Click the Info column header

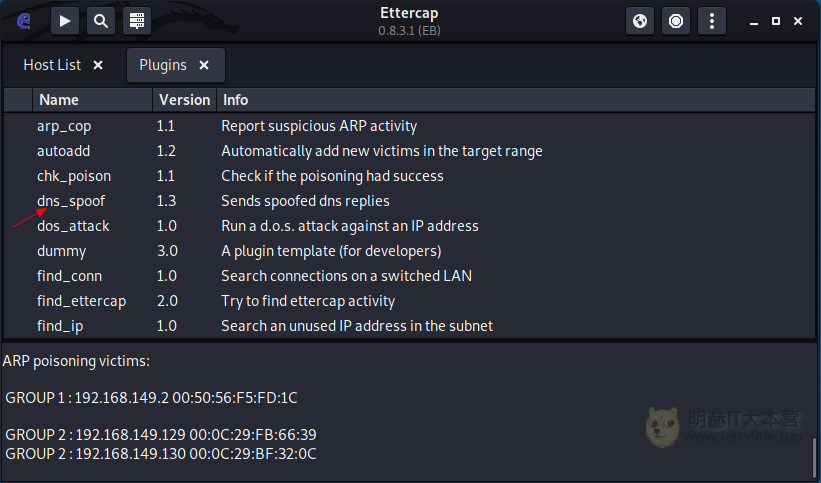(516, 100)
